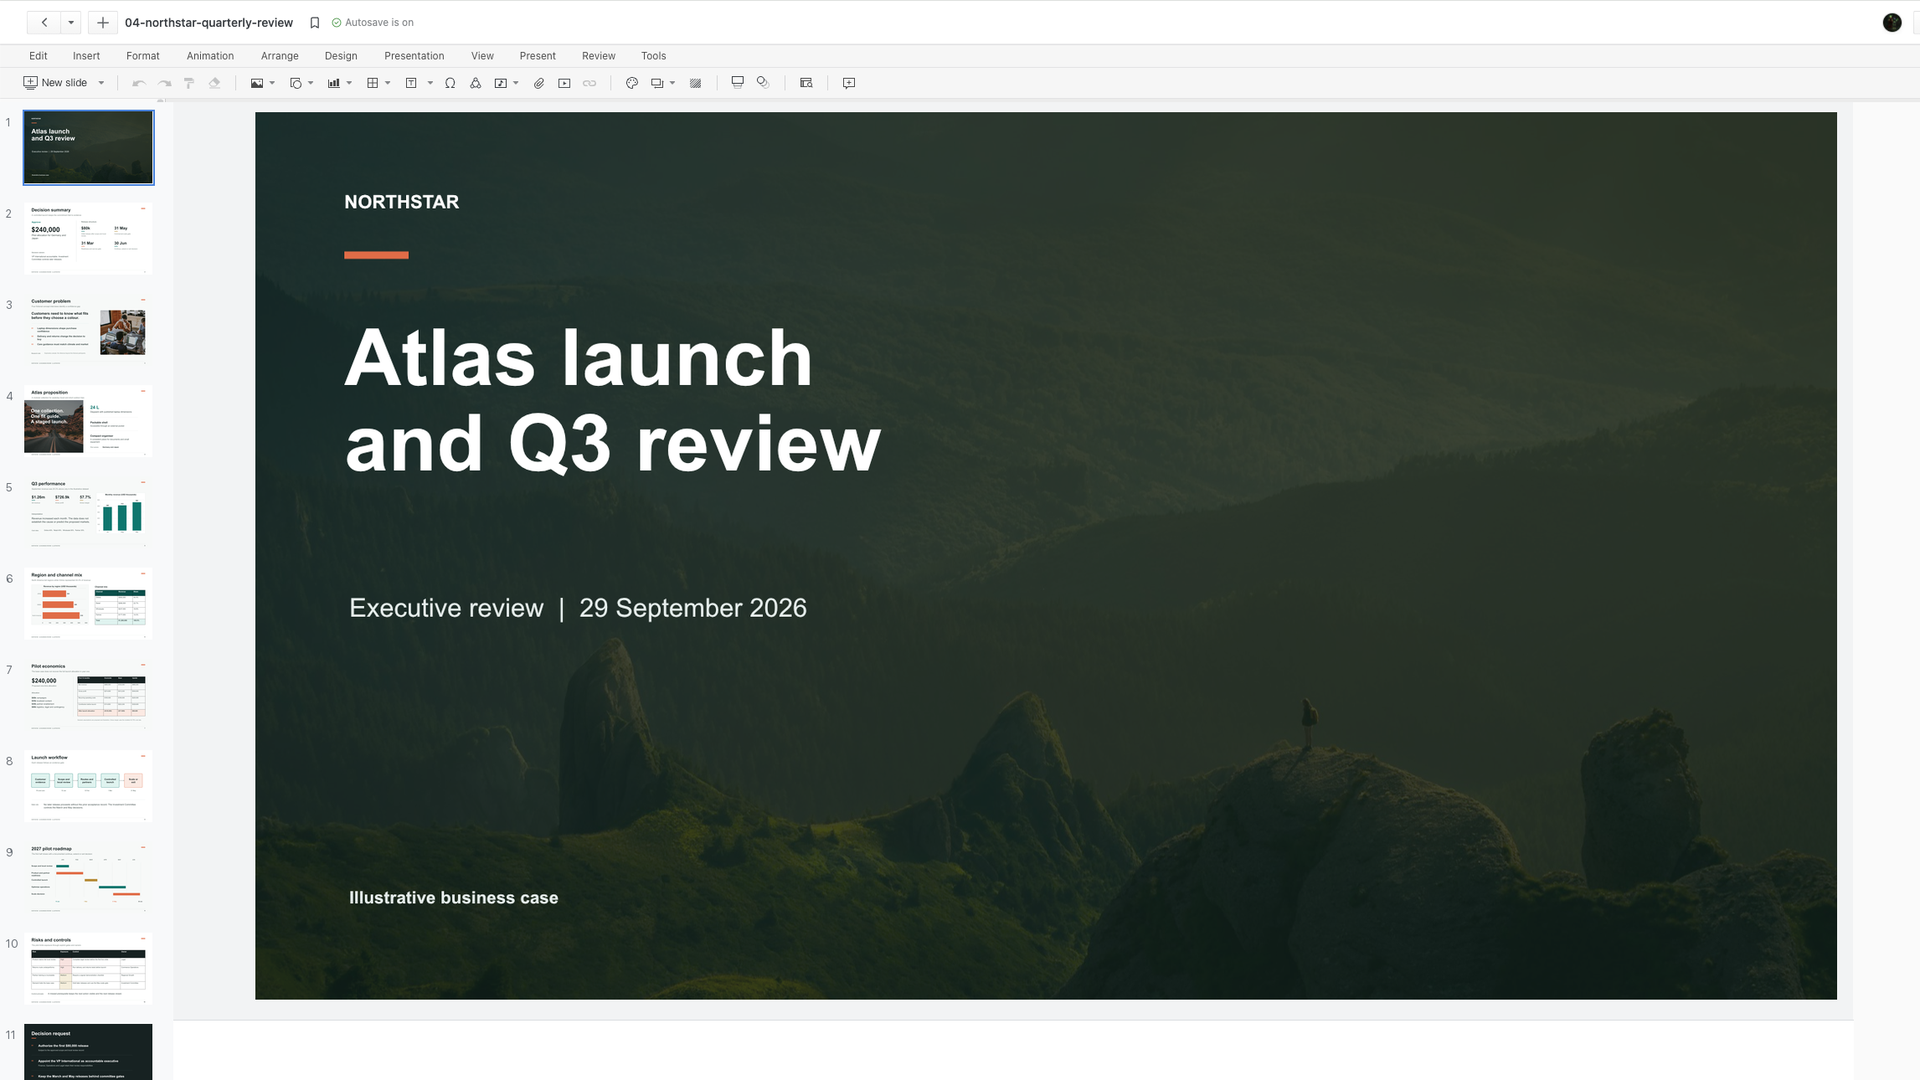Screen dimensions: 1920x1080
Task: Open the Tools menu
Action: pos(654,56)
